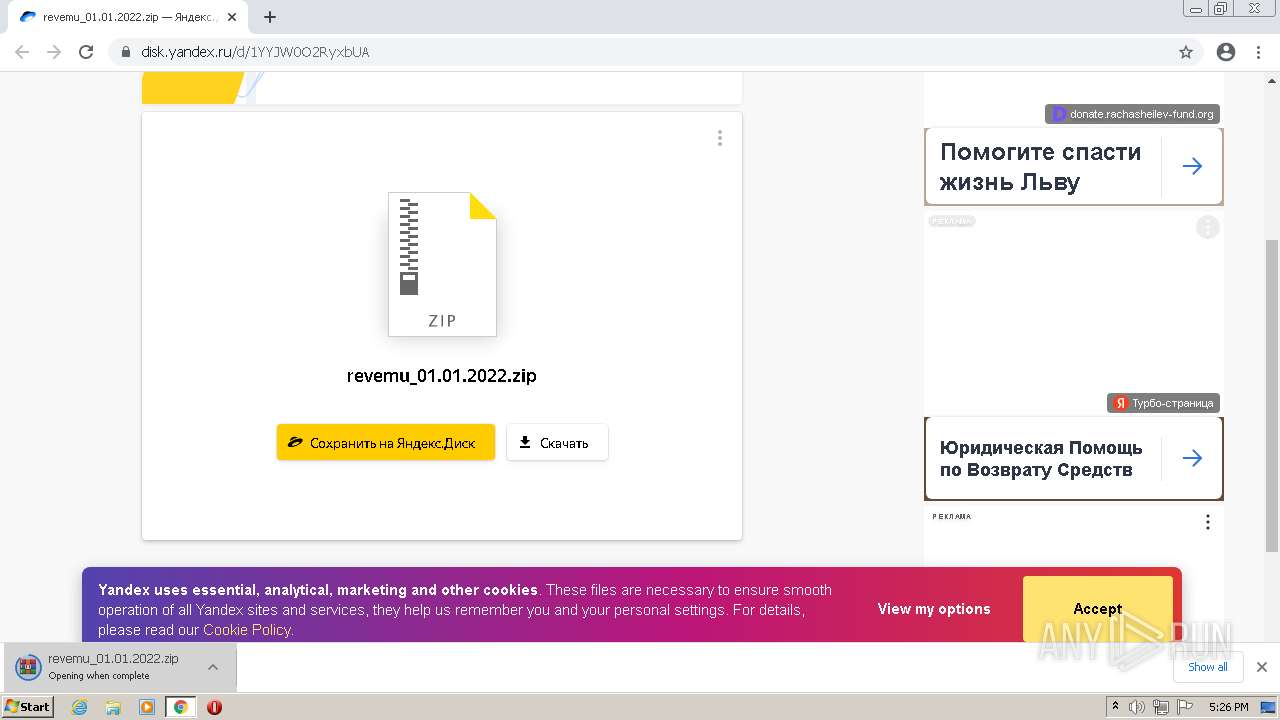Show all downloads

1208,667
